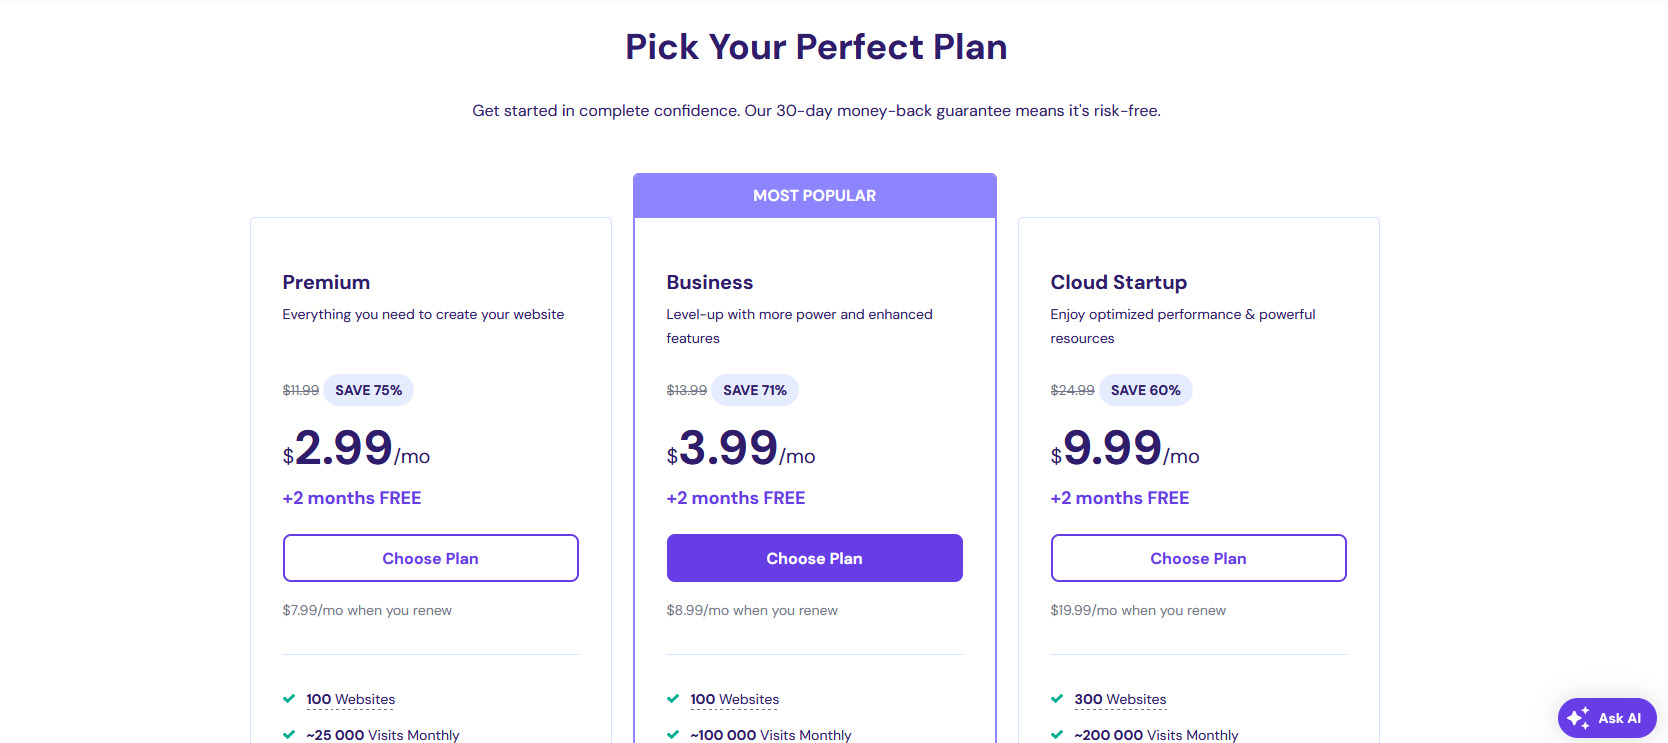
Task: Click checkmark icon beside 300 Websites
Action: [x=1057, y=699]
